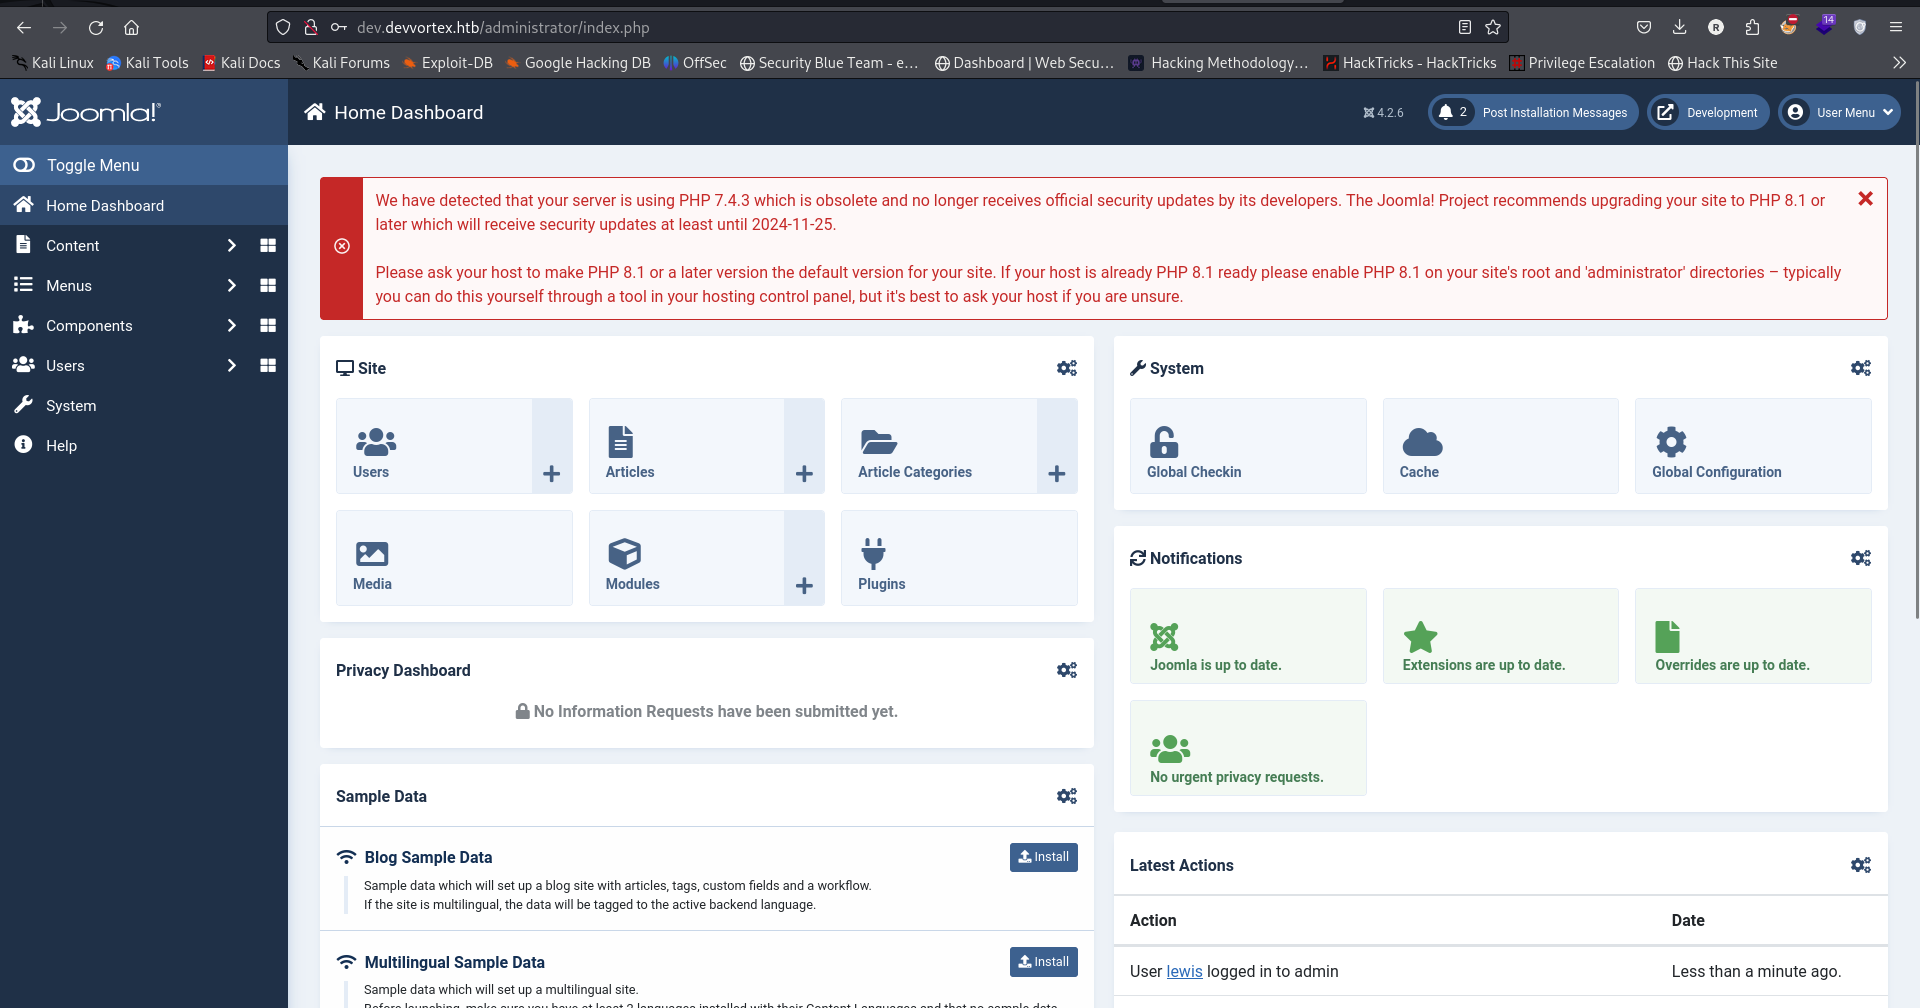The image size is (1920, 1008).
Task: Open the lewis user link
Action: [x=1184, y=971]
